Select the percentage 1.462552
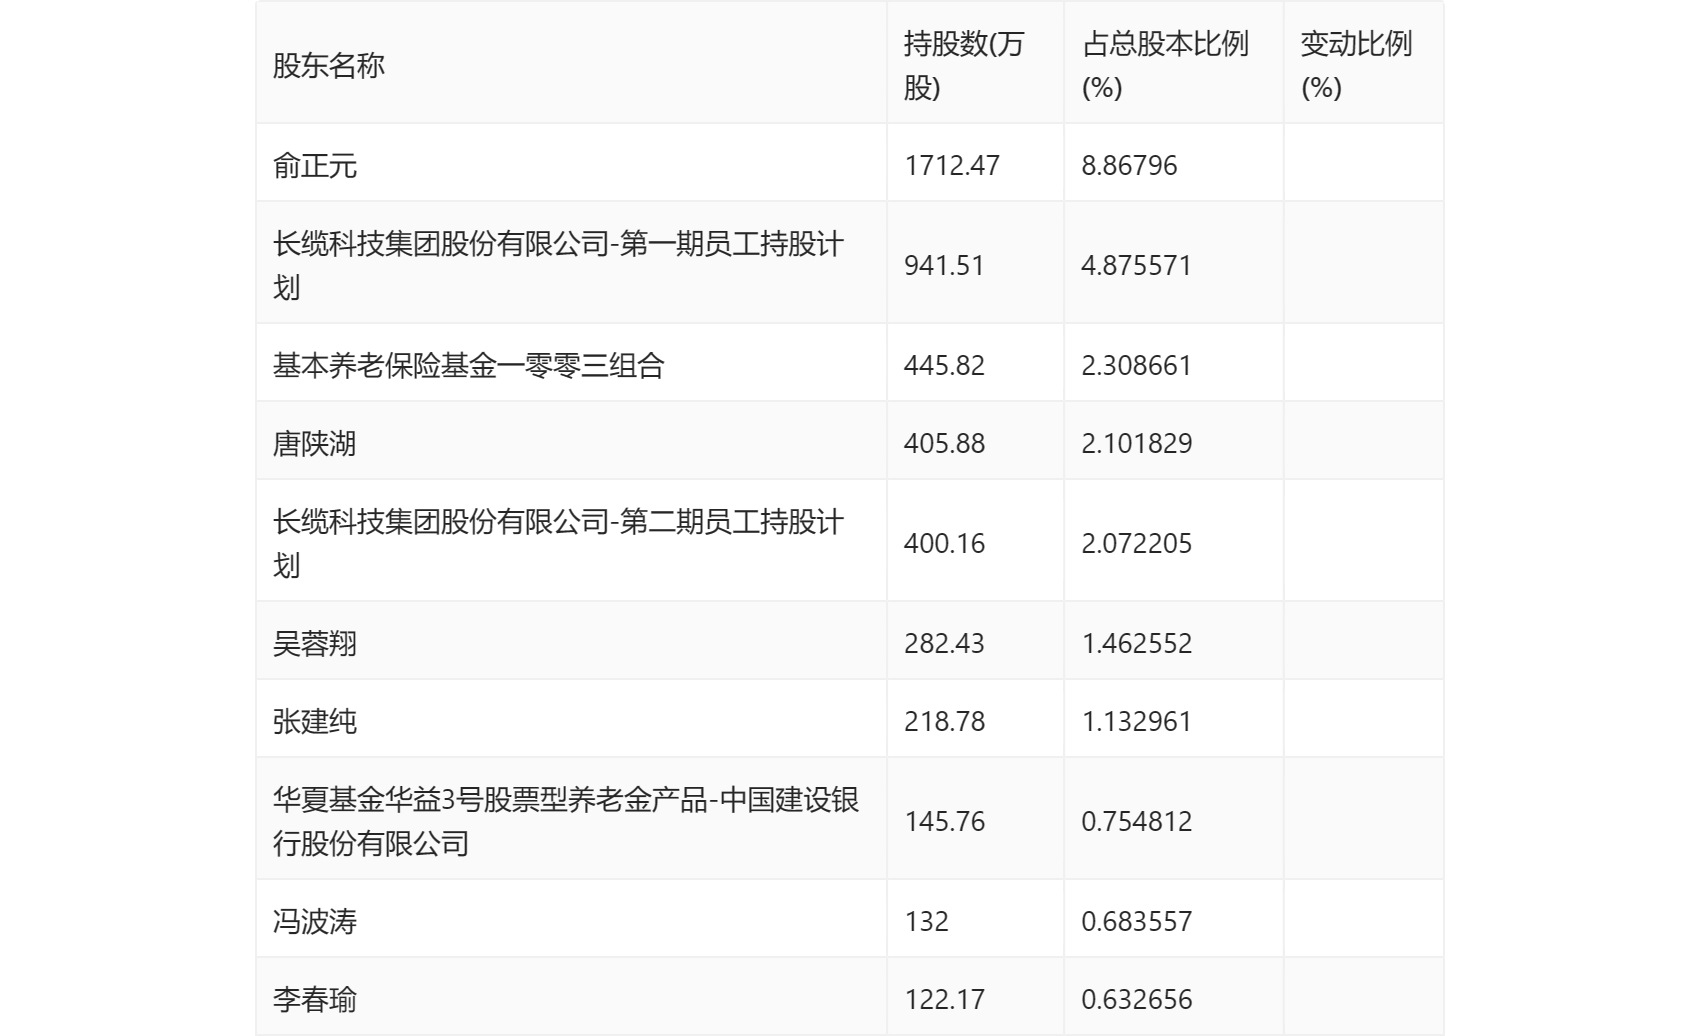This screenshot has height=1036, width=1700. pyautogui.click(x=1136, y=644)
